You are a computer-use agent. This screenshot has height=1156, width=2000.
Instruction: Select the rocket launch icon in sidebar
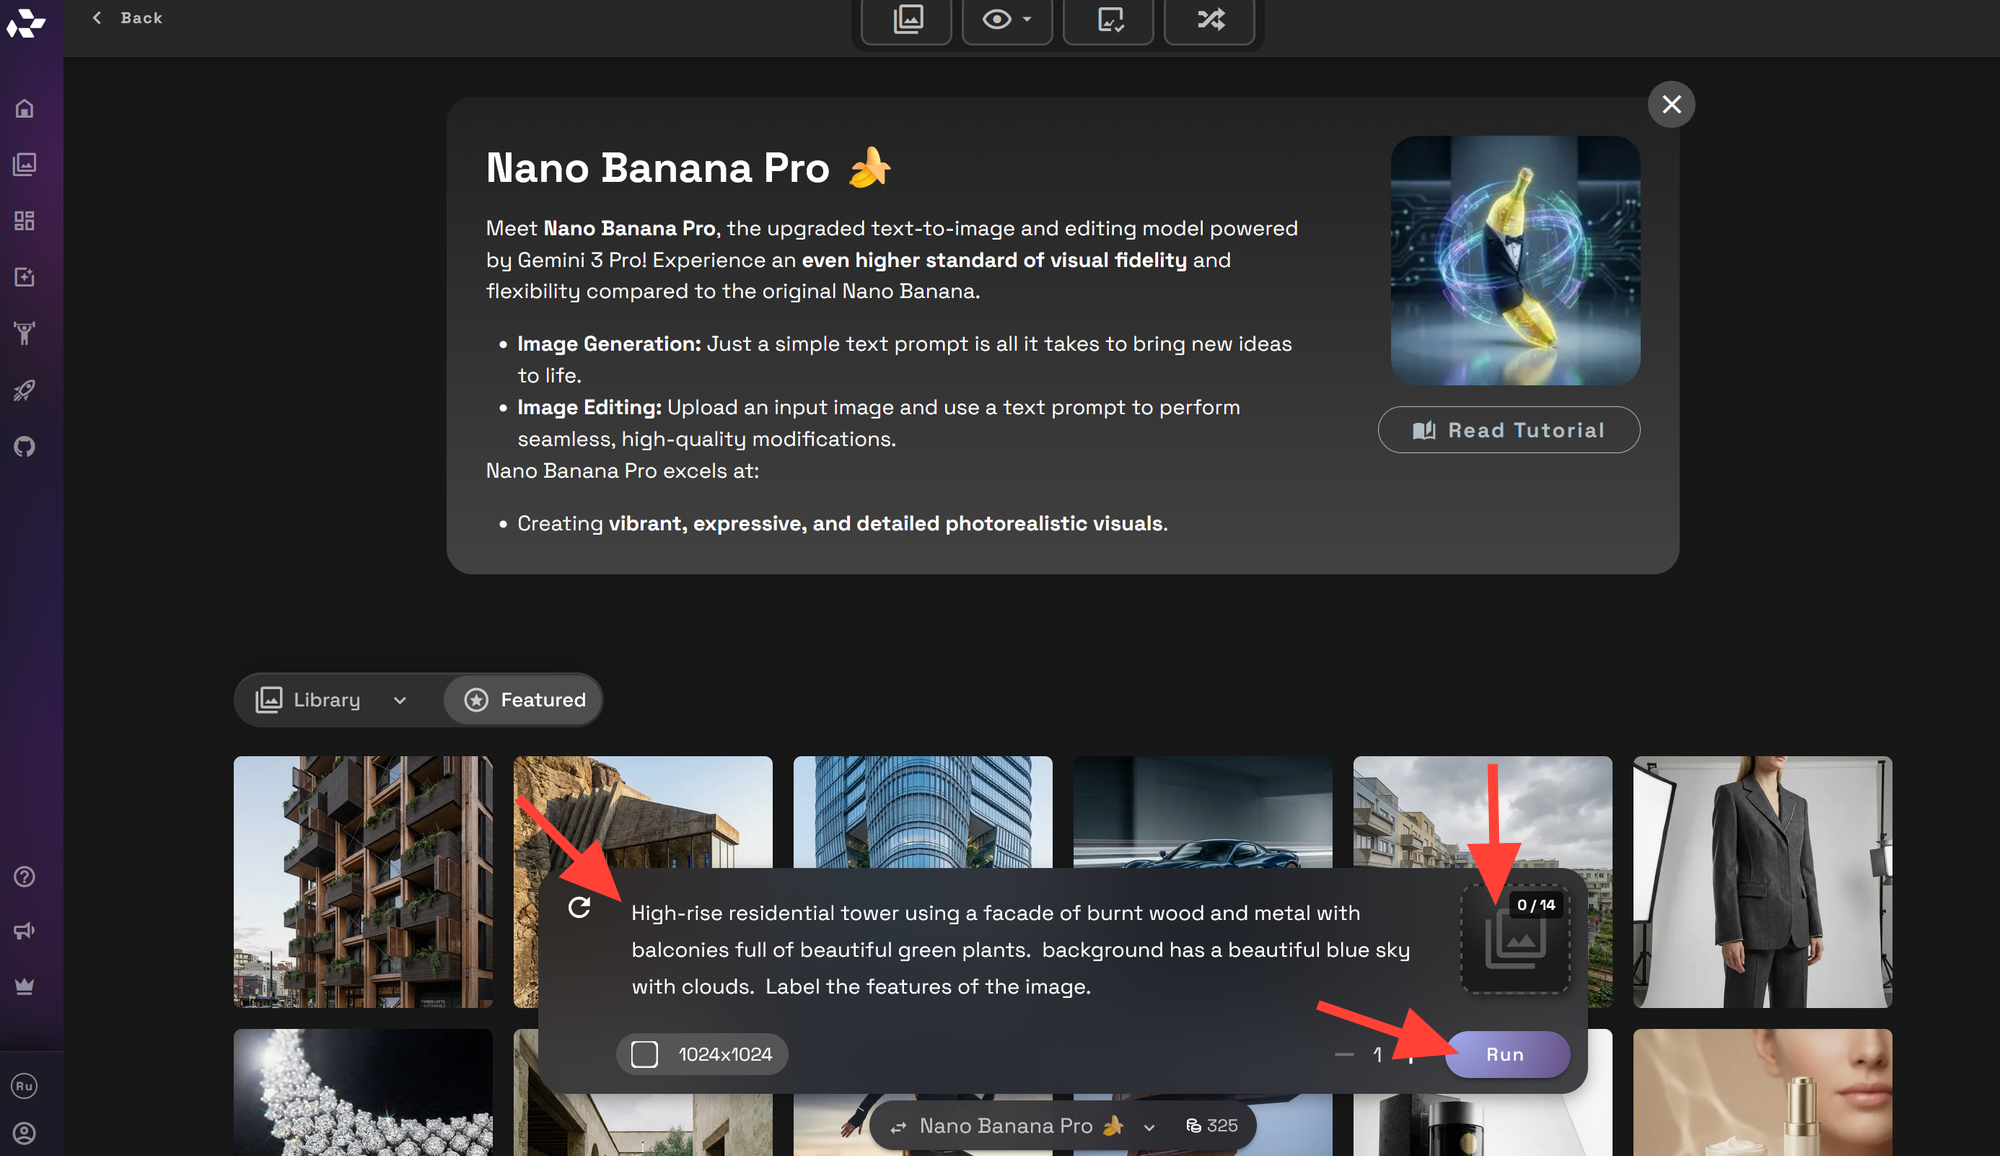24,390
